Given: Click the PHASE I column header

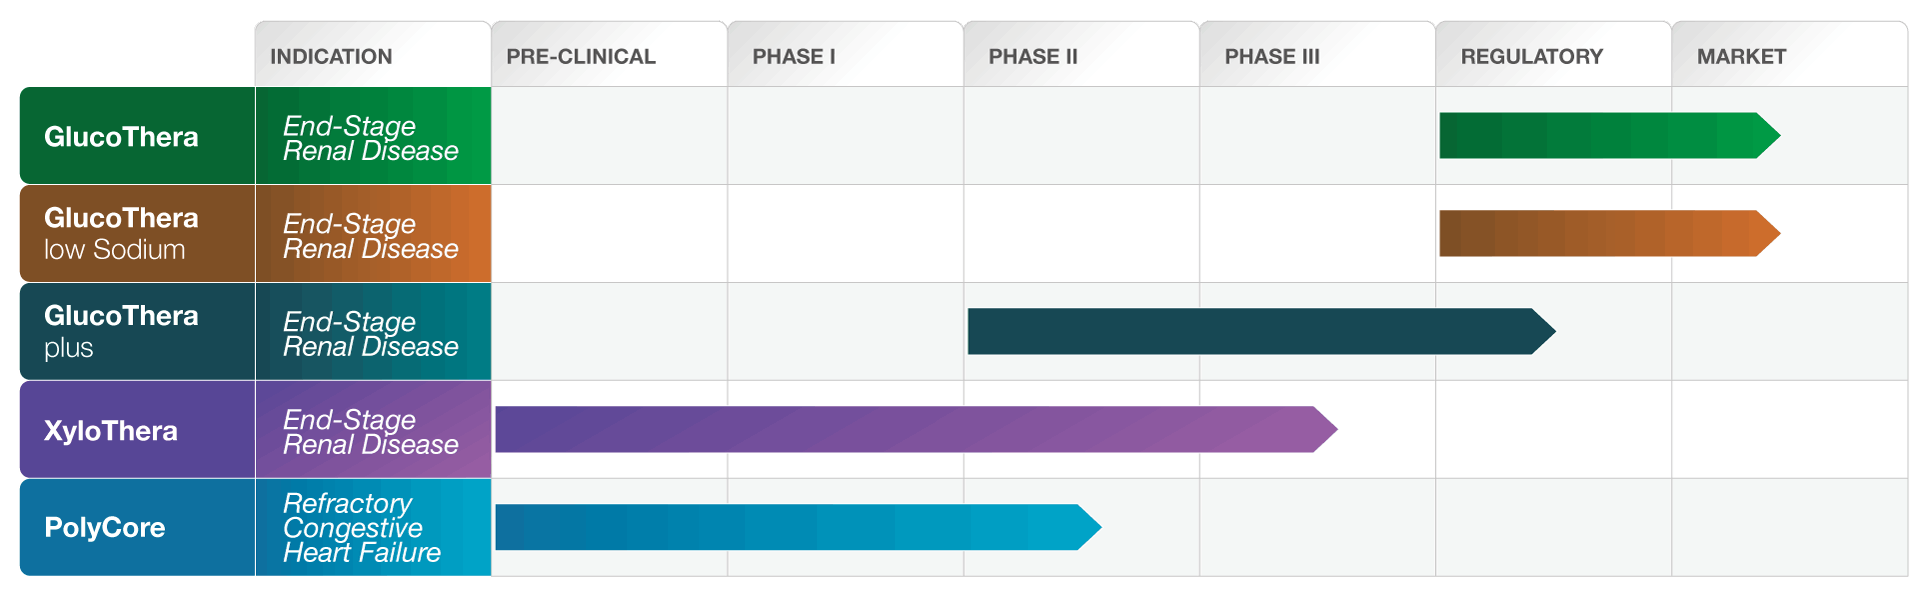Looking at the screenshot, I should coord(845,55).
